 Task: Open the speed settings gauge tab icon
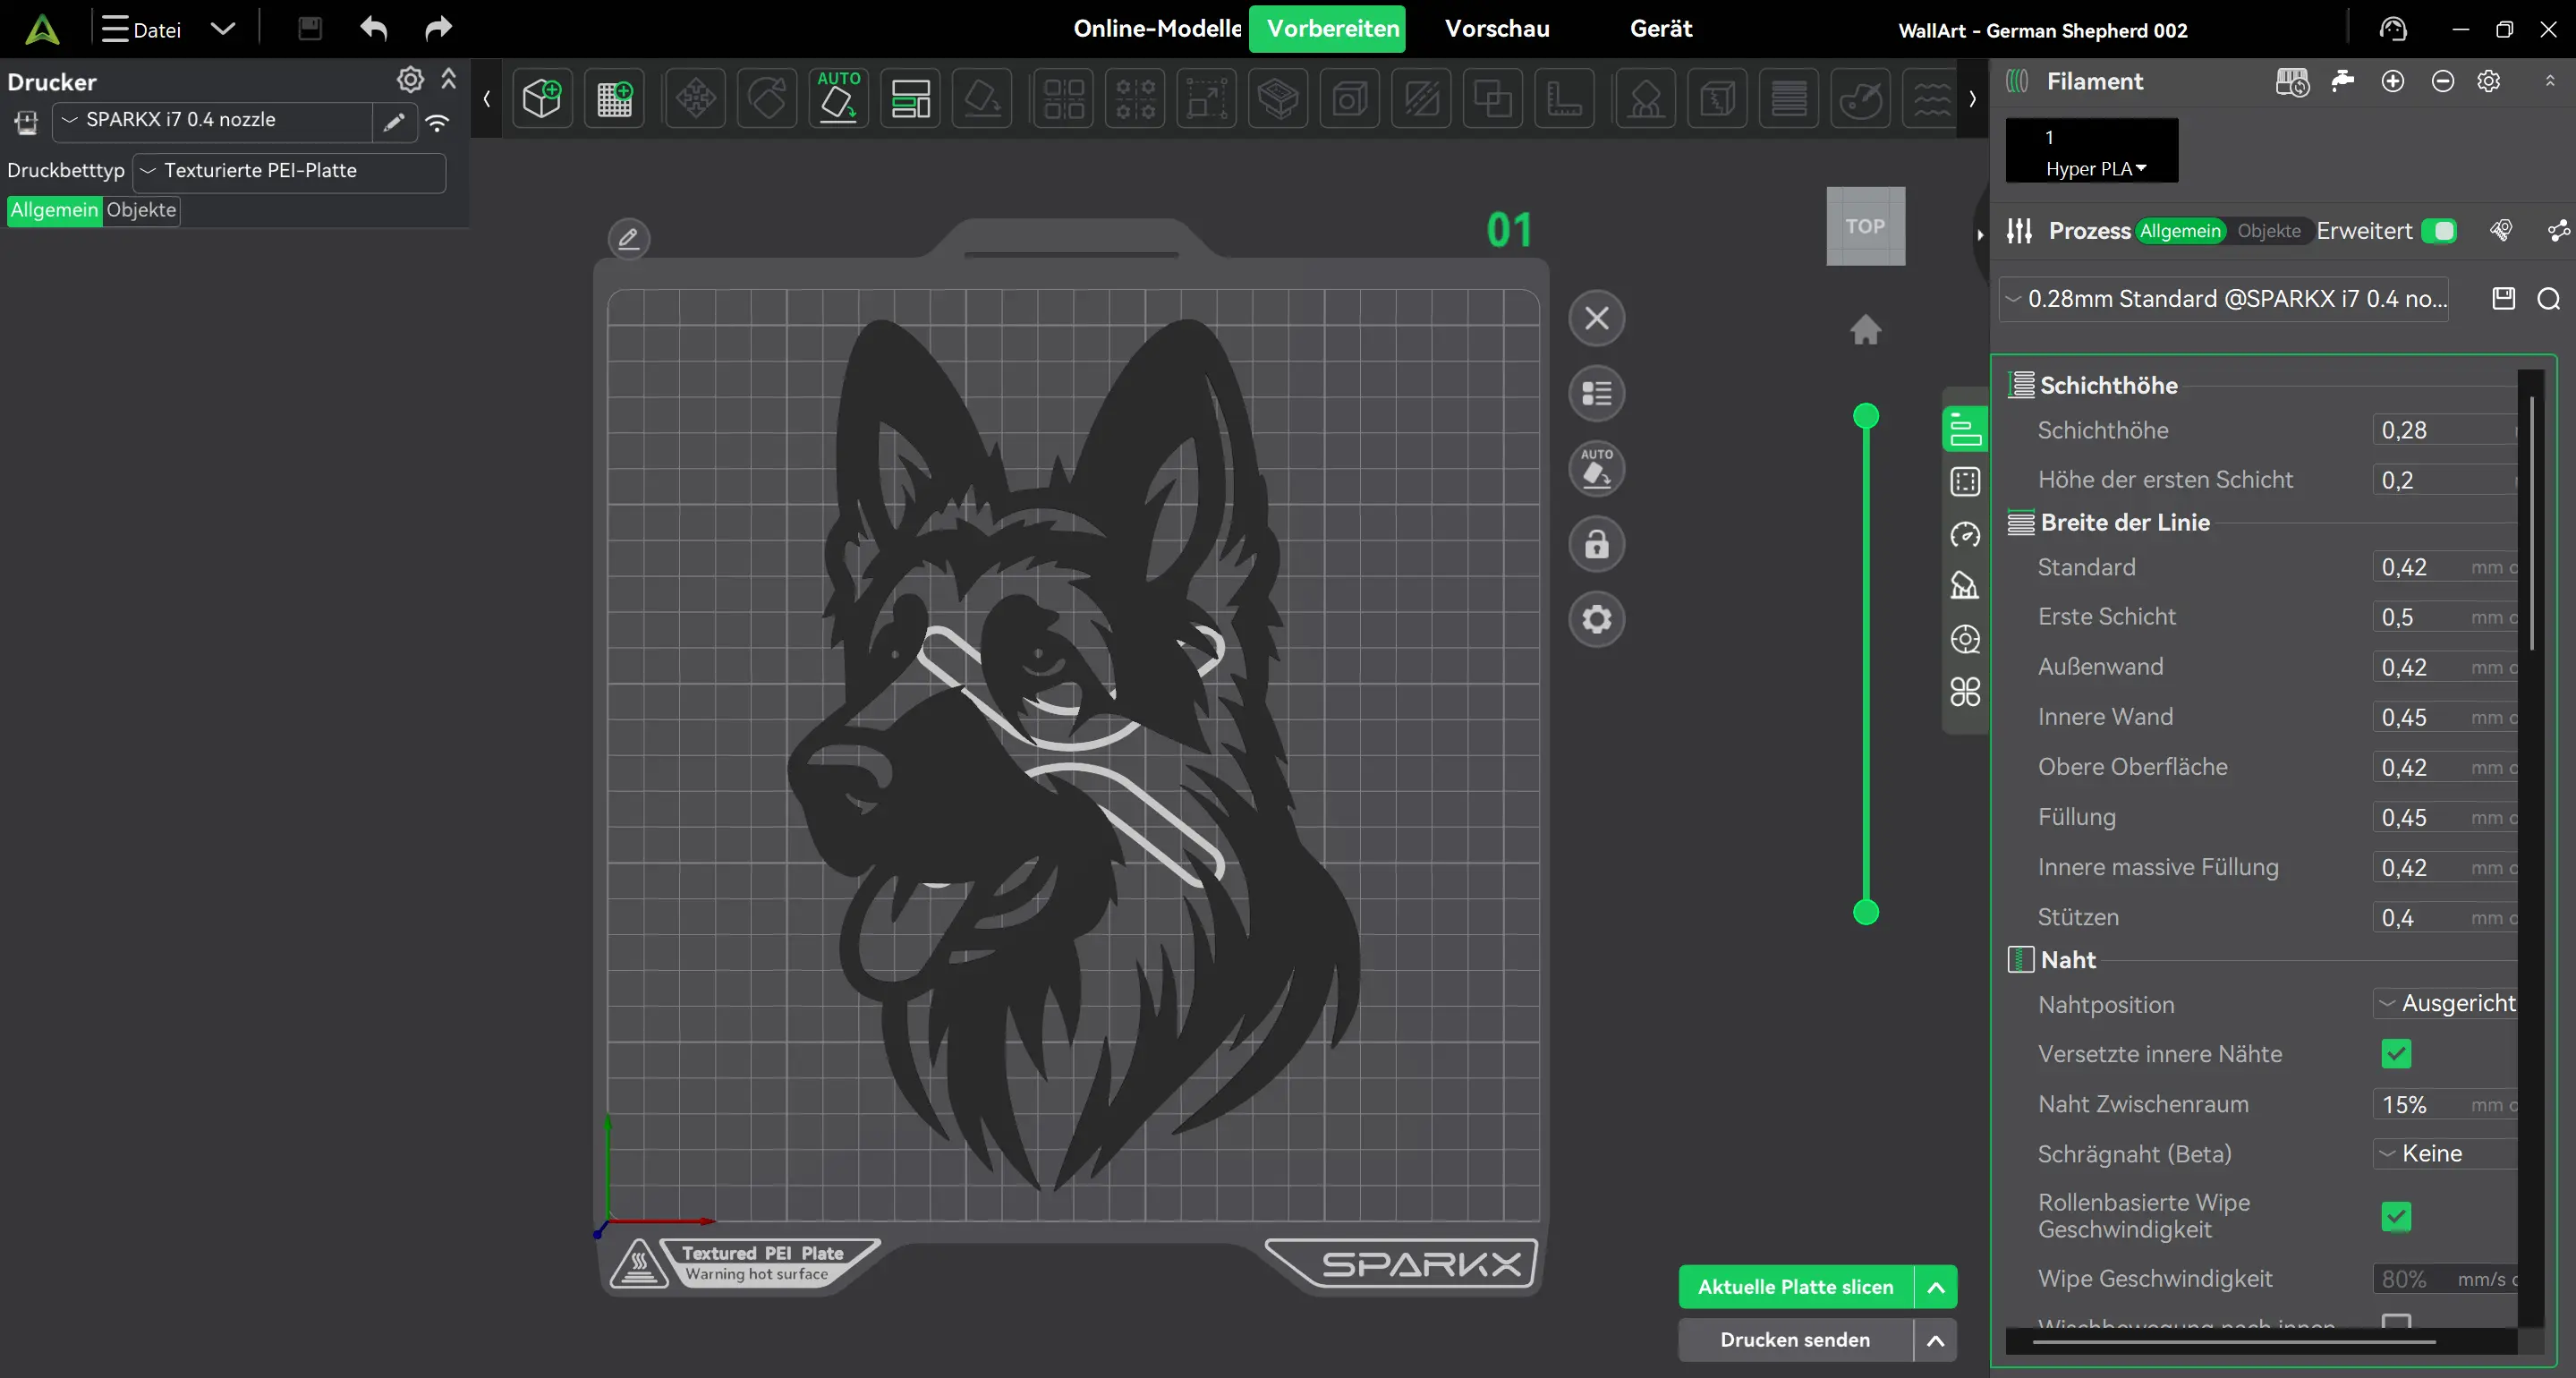pyautogui.click(x=1965, y=535)
